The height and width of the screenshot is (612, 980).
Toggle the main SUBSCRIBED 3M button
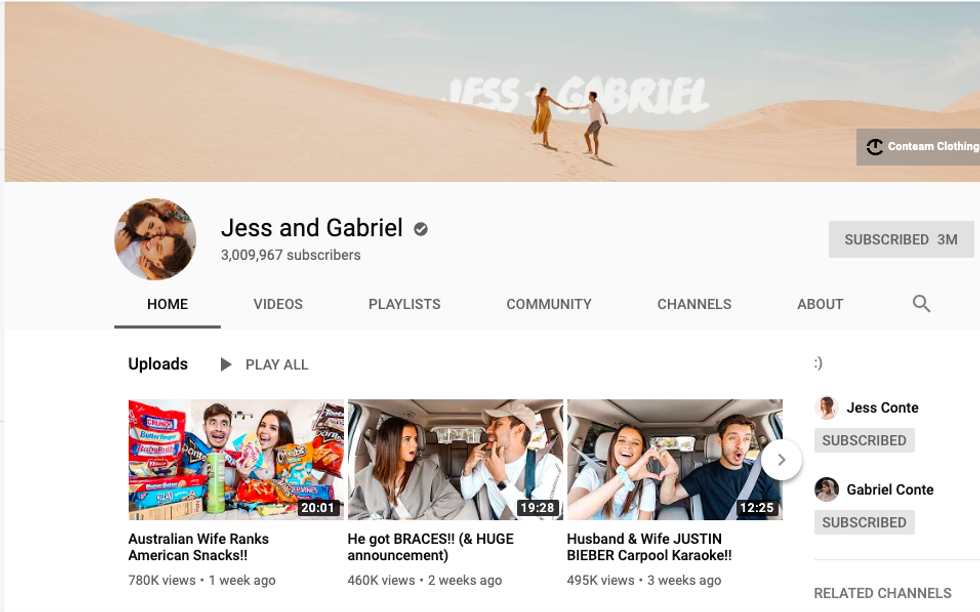coord(900,240)
